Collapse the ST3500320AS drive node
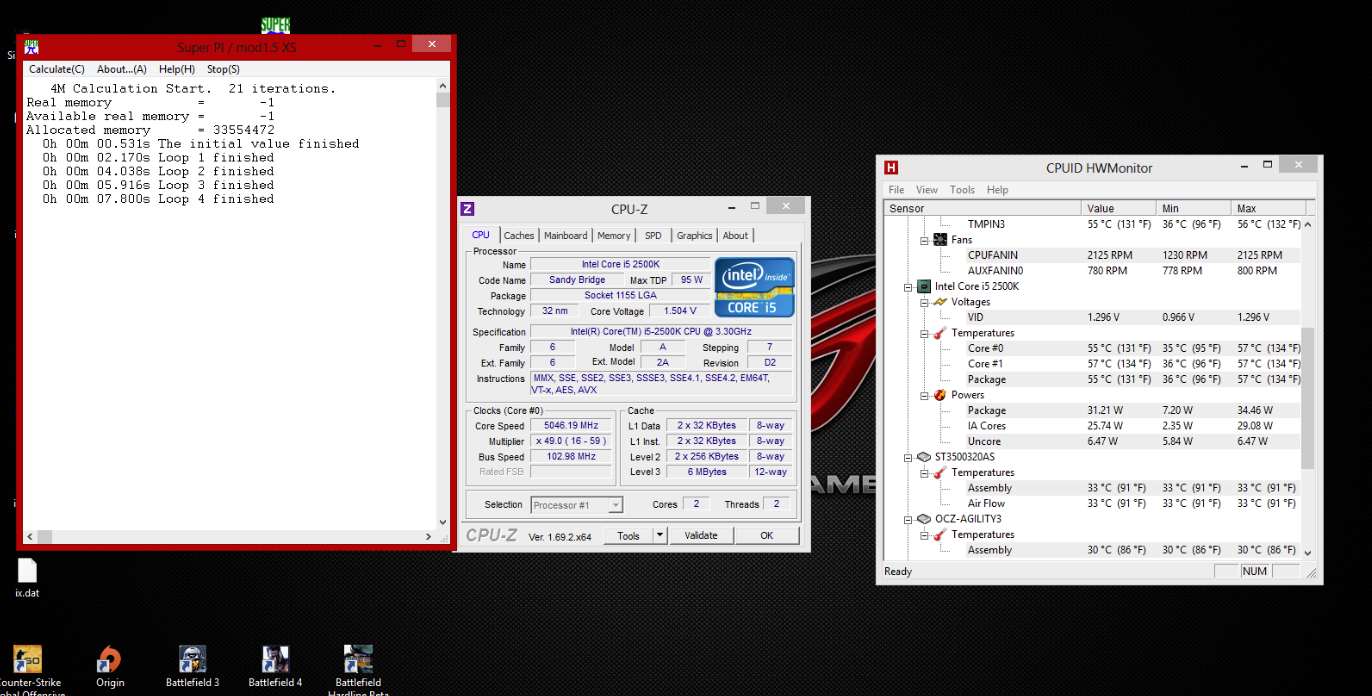Screen dimensions: 1372x696 pos(908,457)
